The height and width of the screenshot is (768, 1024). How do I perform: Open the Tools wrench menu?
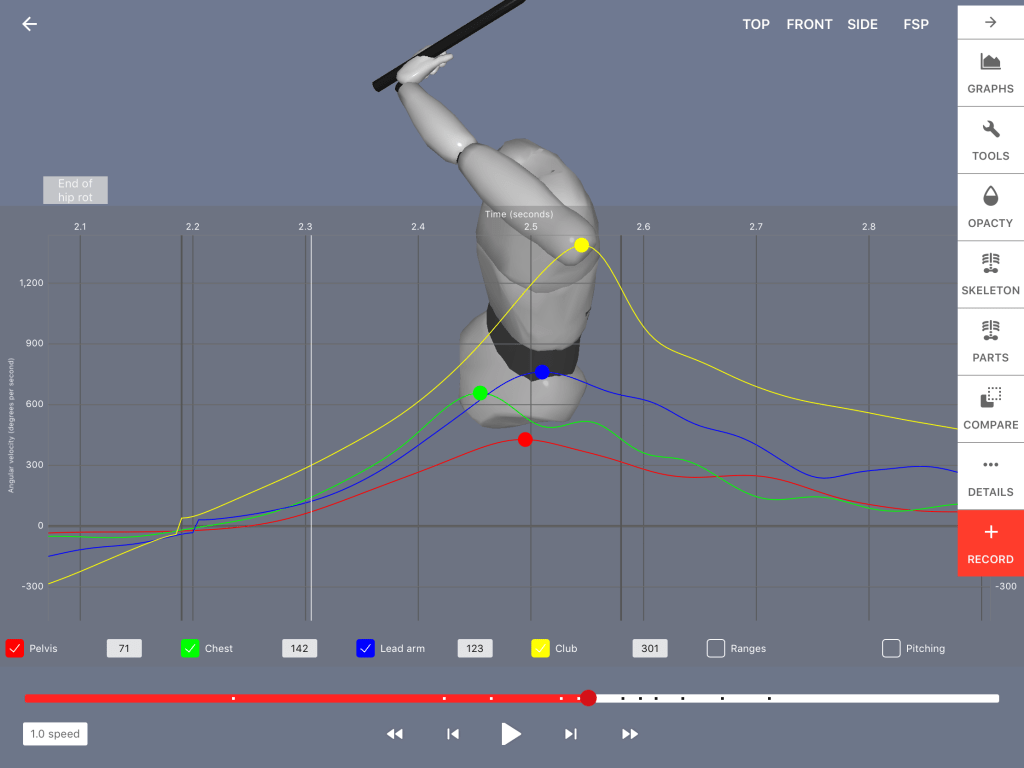click(990, 140)
